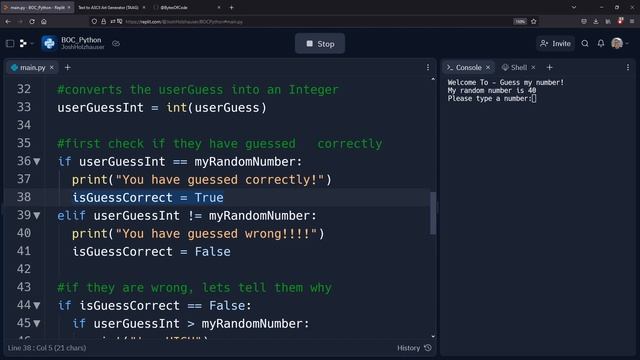
Task: Open the Firefox application menu
Action: (x=632, y=22)
